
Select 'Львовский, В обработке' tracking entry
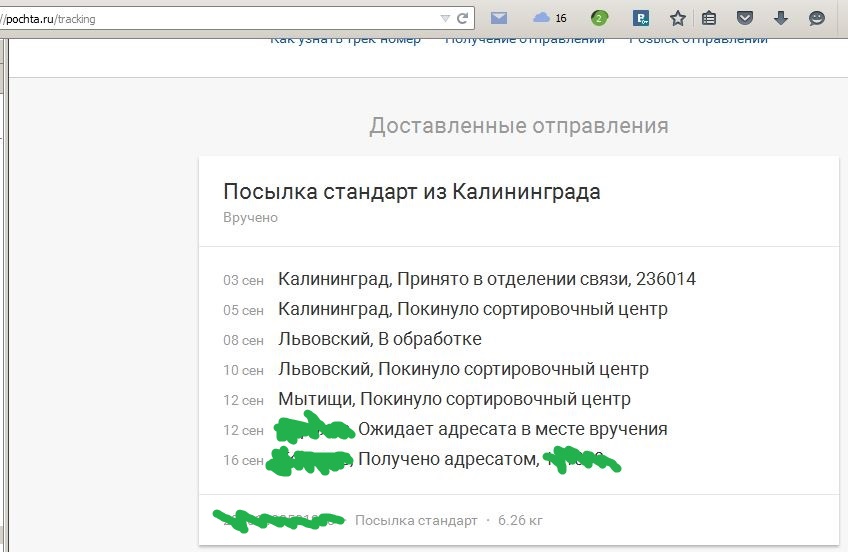click(x=380, y=339)
